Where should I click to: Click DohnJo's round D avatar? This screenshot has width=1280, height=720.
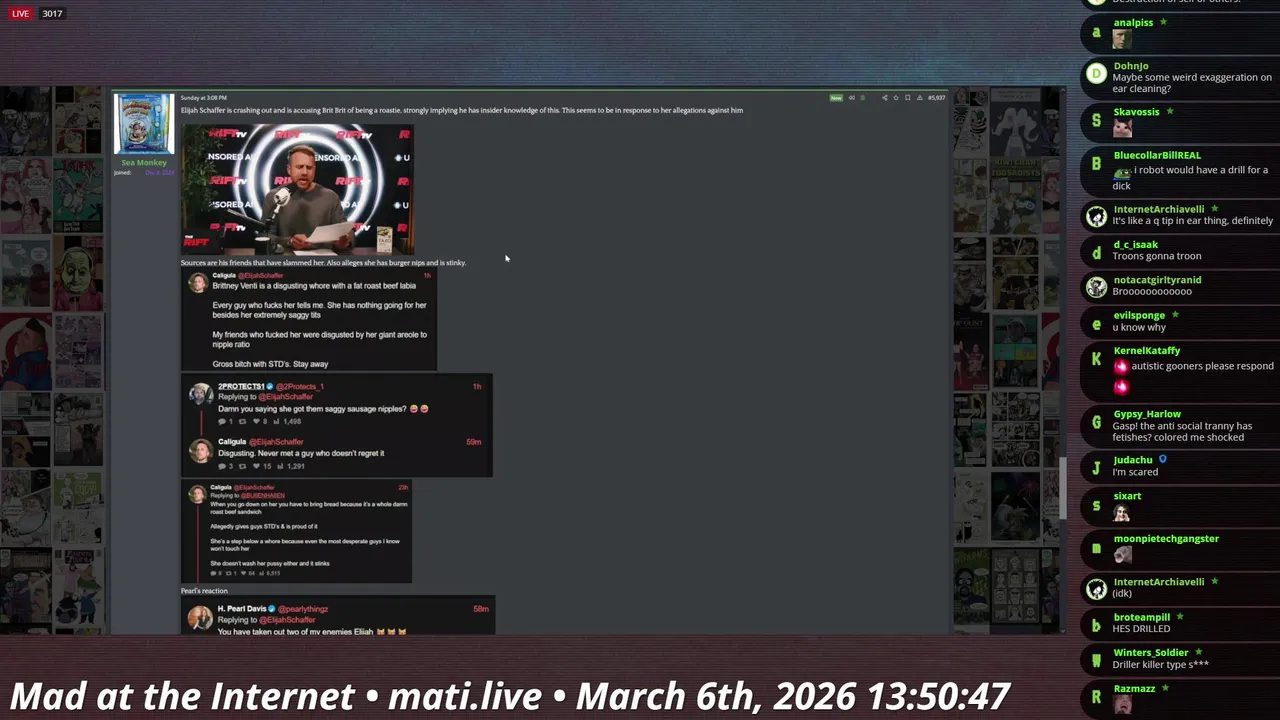tap(1096, 74)
